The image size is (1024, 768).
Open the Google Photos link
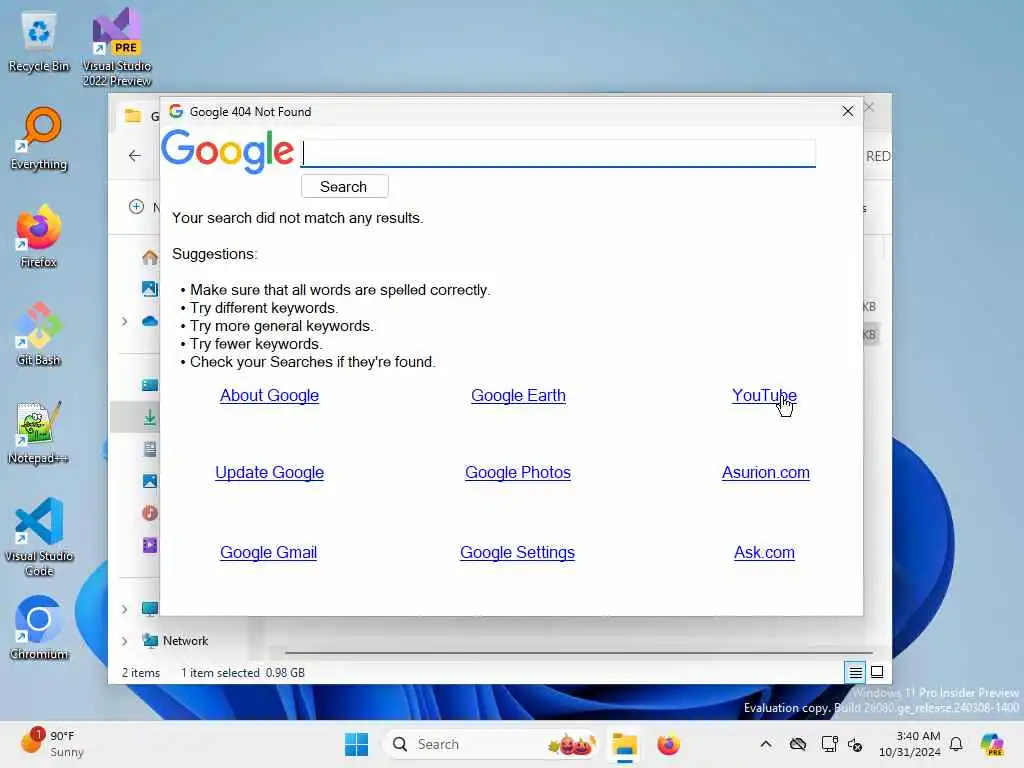pos(518,473)
